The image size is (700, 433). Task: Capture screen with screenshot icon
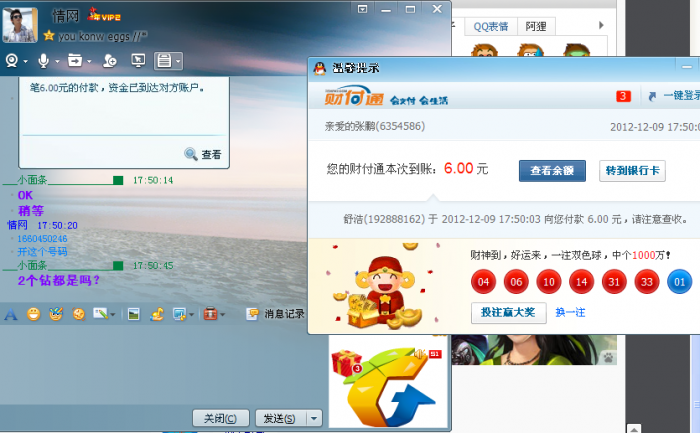point(179,314)
